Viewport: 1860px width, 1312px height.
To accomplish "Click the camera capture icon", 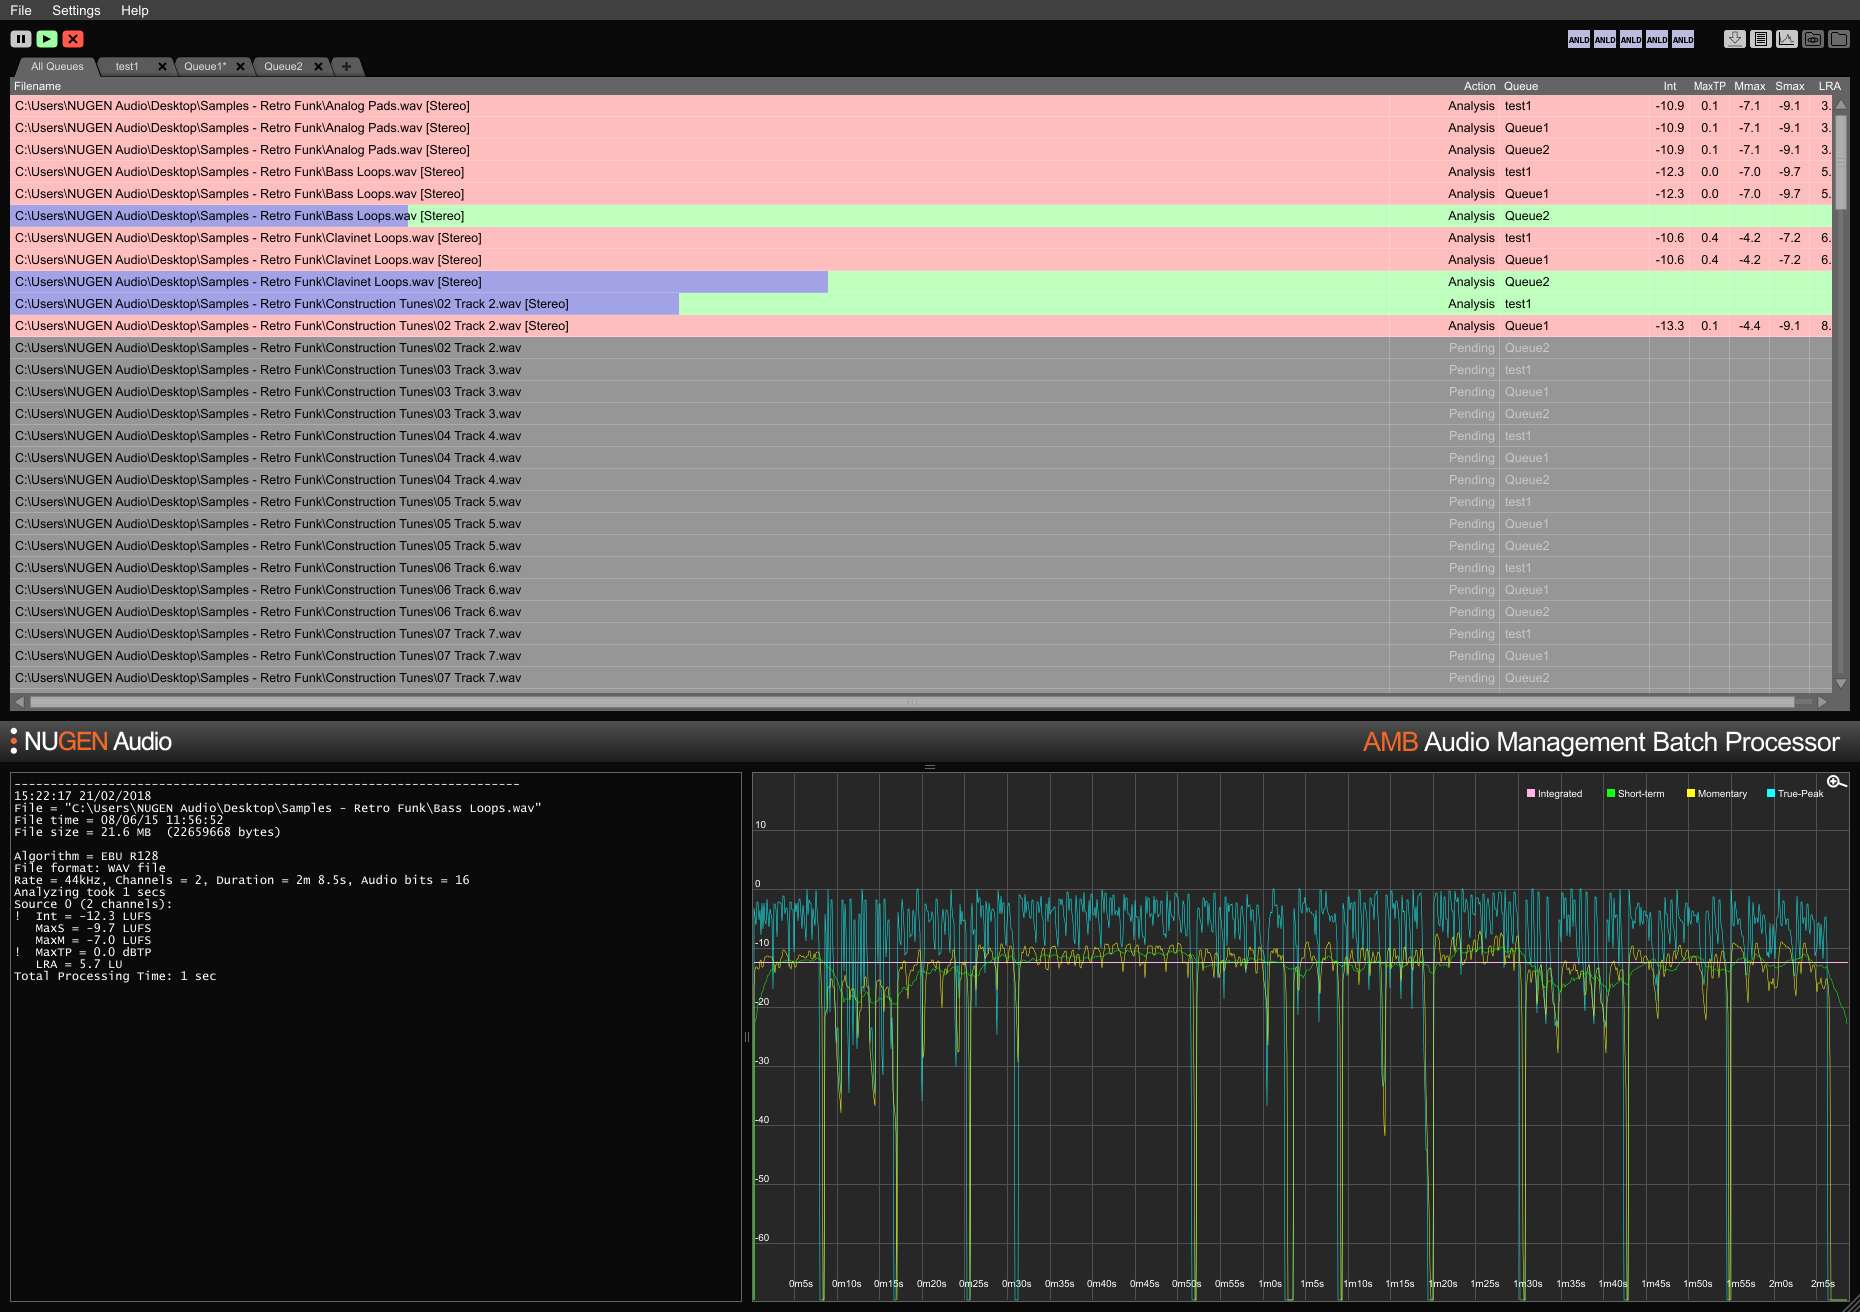I will point(1813,39).
